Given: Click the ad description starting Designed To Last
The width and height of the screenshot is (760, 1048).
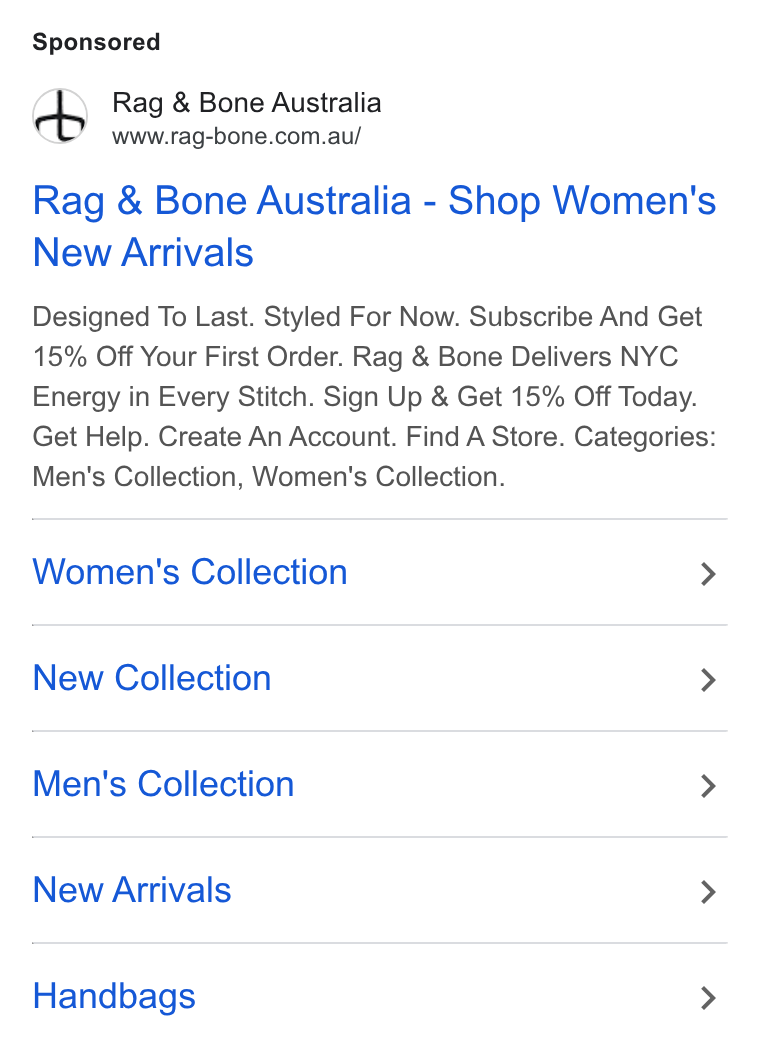Looking at the screenshot, I should 374,396.
